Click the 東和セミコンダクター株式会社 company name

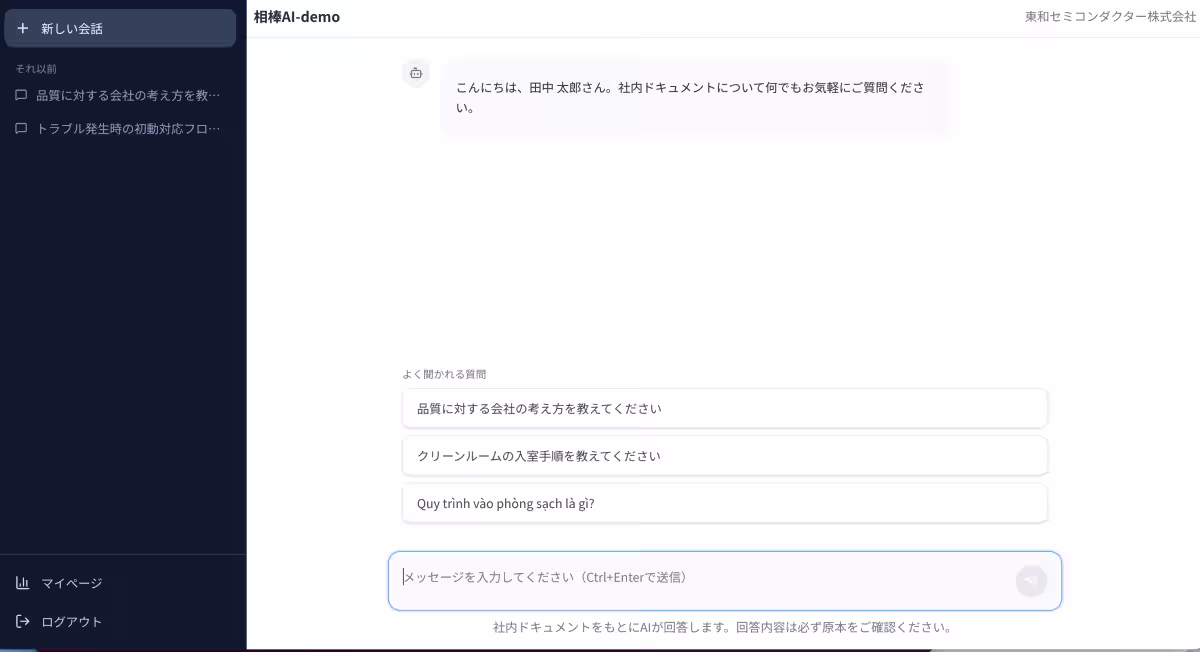coord(1110,17)
